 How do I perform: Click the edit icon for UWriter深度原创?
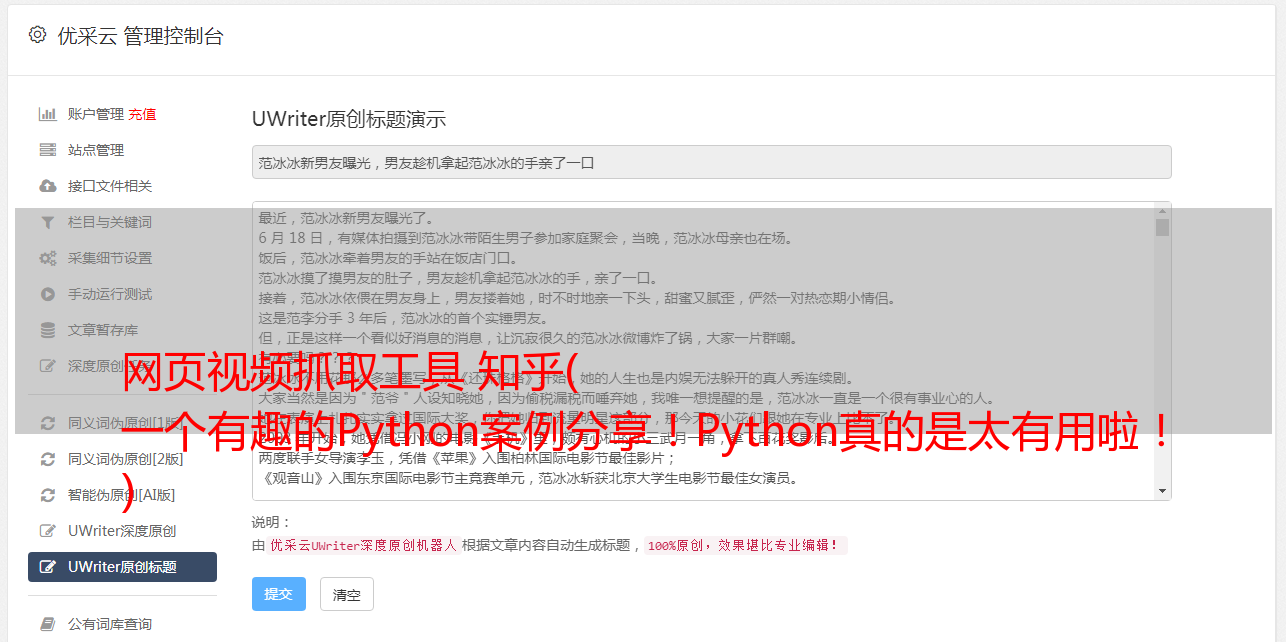pyautogui.click(x=47, y=531)
